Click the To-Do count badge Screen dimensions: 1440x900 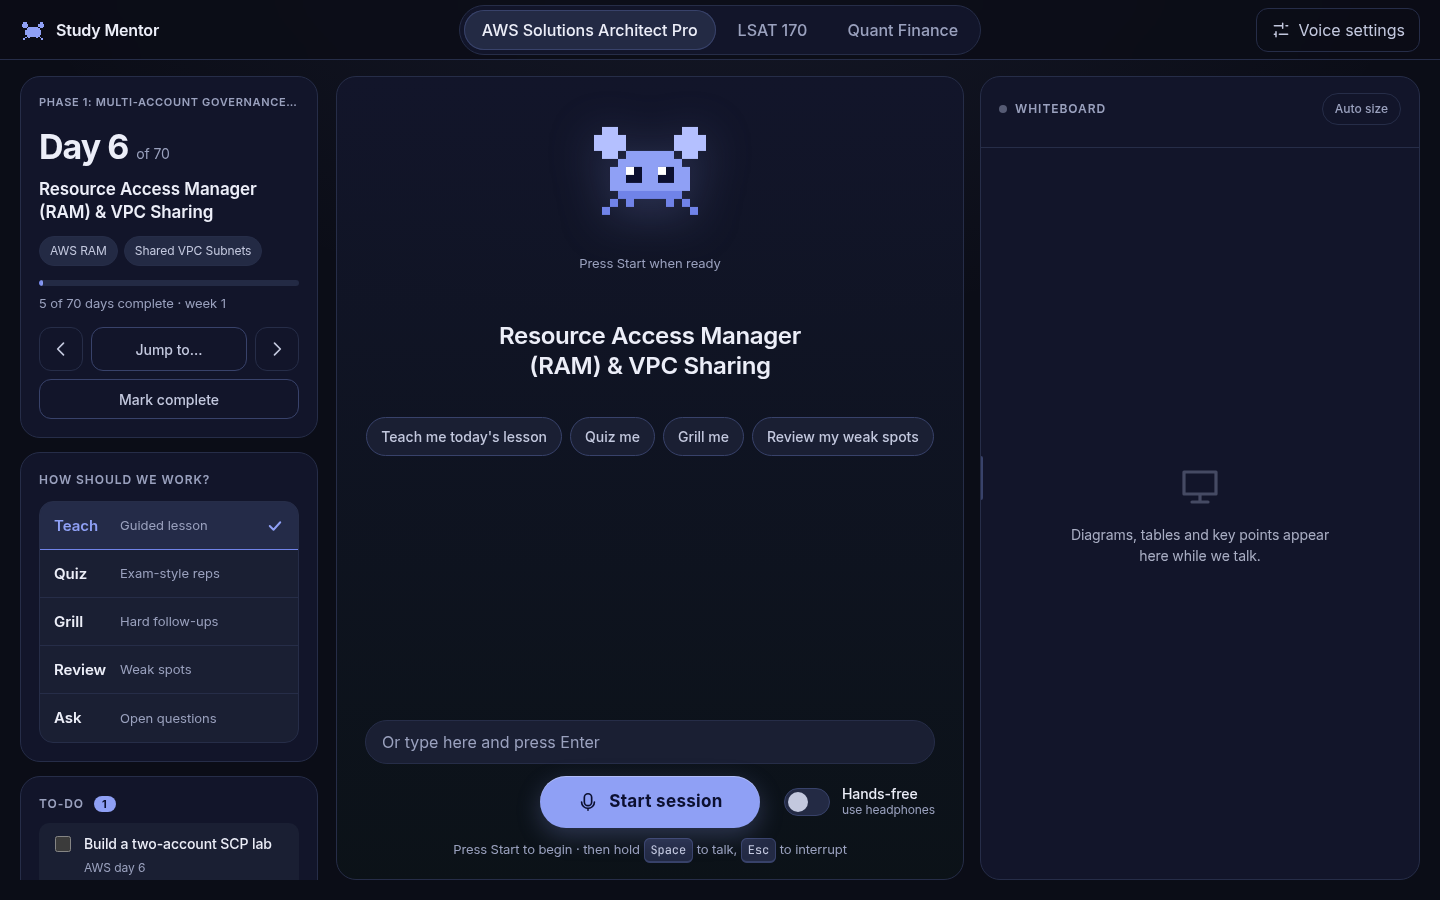[x=105, y=804]
